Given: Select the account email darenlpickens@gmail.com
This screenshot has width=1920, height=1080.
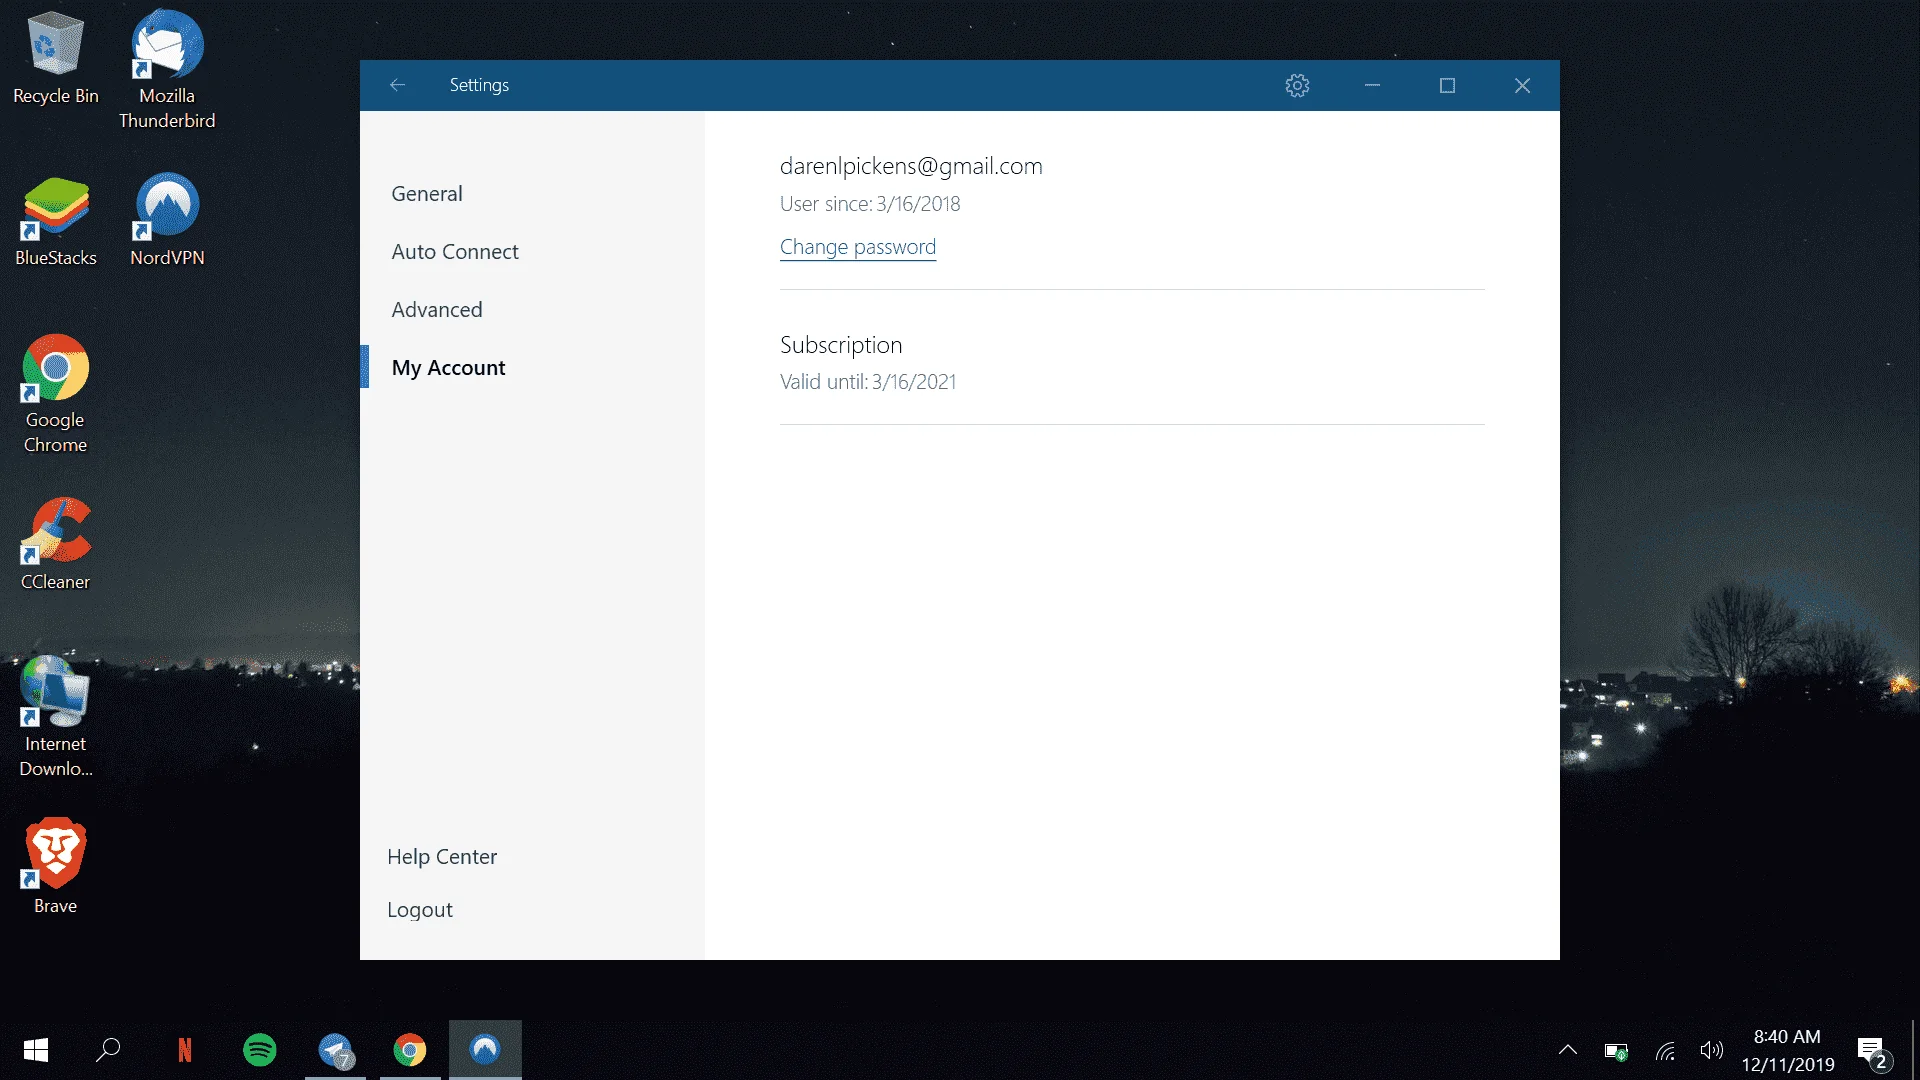Looking at the screenshot, I should (911, 166).
